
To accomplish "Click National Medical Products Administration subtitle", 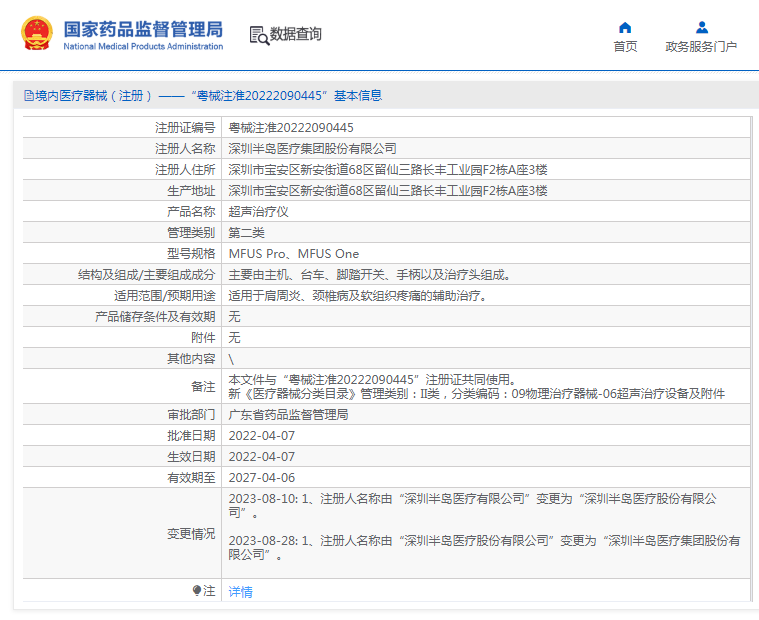I will click(143, 46).
